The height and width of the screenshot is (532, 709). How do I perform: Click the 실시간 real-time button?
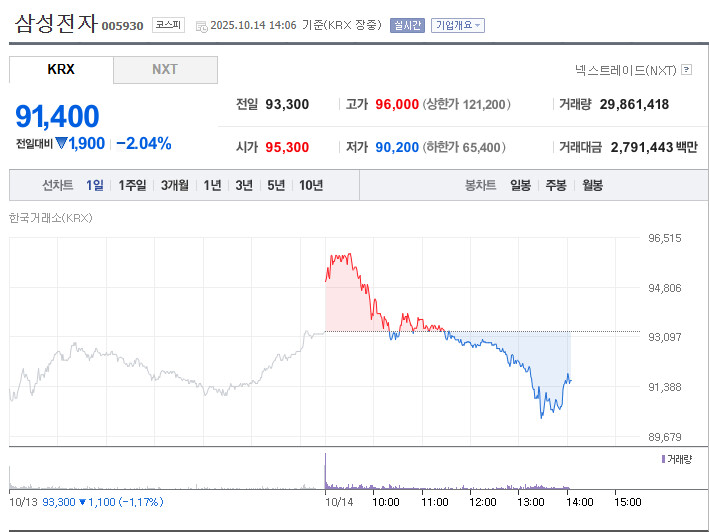(407, 25)
